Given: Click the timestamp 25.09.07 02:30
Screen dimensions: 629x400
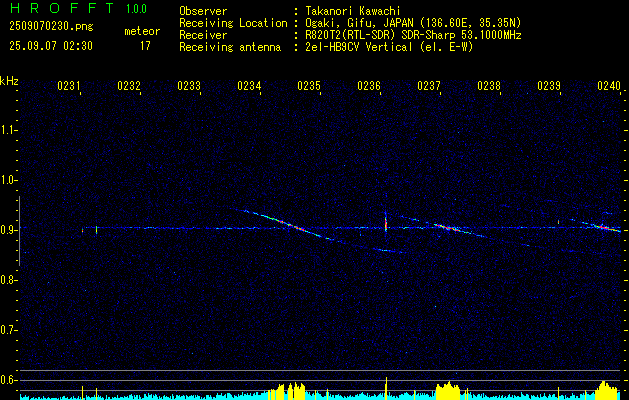Looking at the screenshot, I should 51,46.
